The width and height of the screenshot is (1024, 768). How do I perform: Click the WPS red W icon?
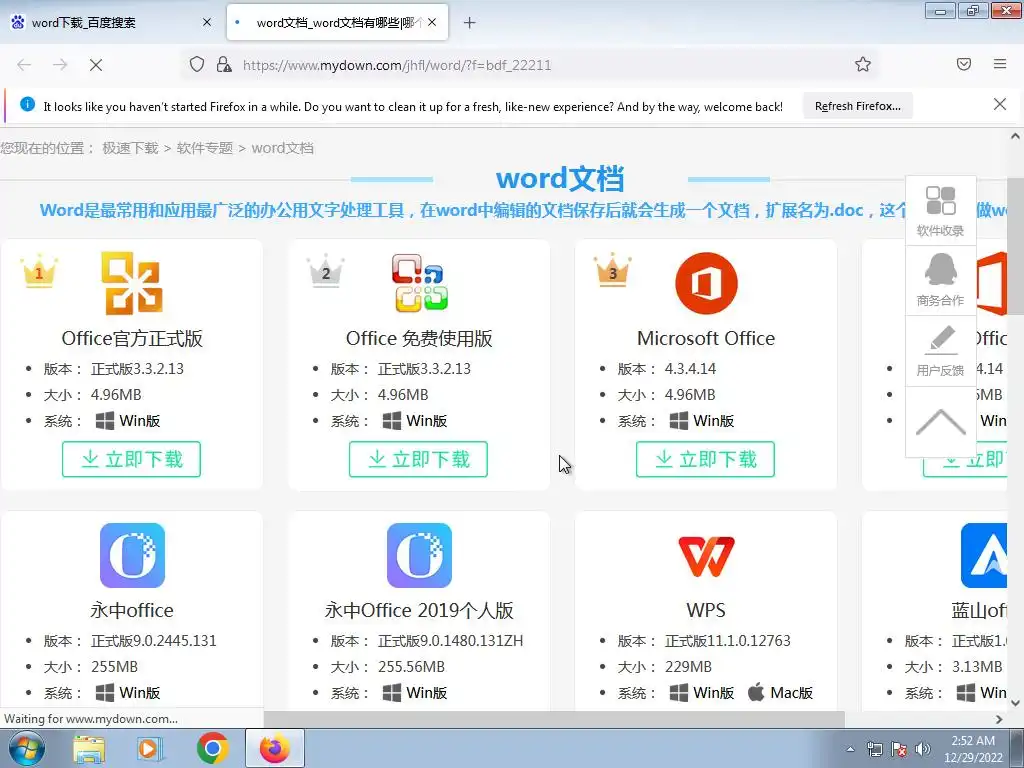point(706,556)
